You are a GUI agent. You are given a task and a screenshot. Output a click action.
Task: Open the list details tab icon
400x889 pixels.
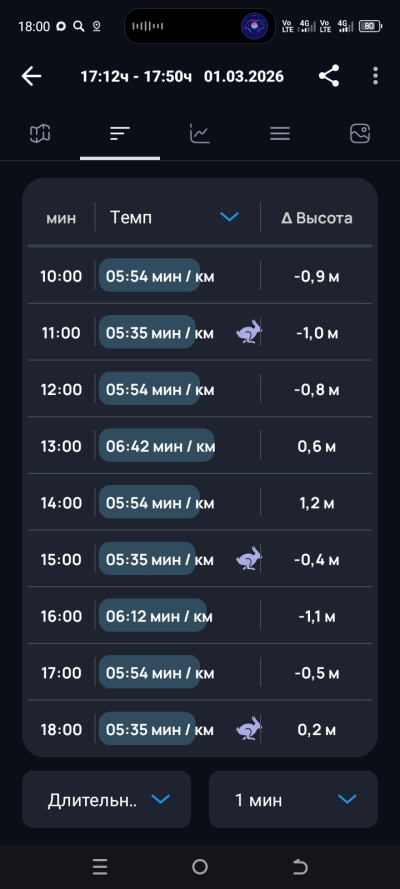click(x=280, y=134)
